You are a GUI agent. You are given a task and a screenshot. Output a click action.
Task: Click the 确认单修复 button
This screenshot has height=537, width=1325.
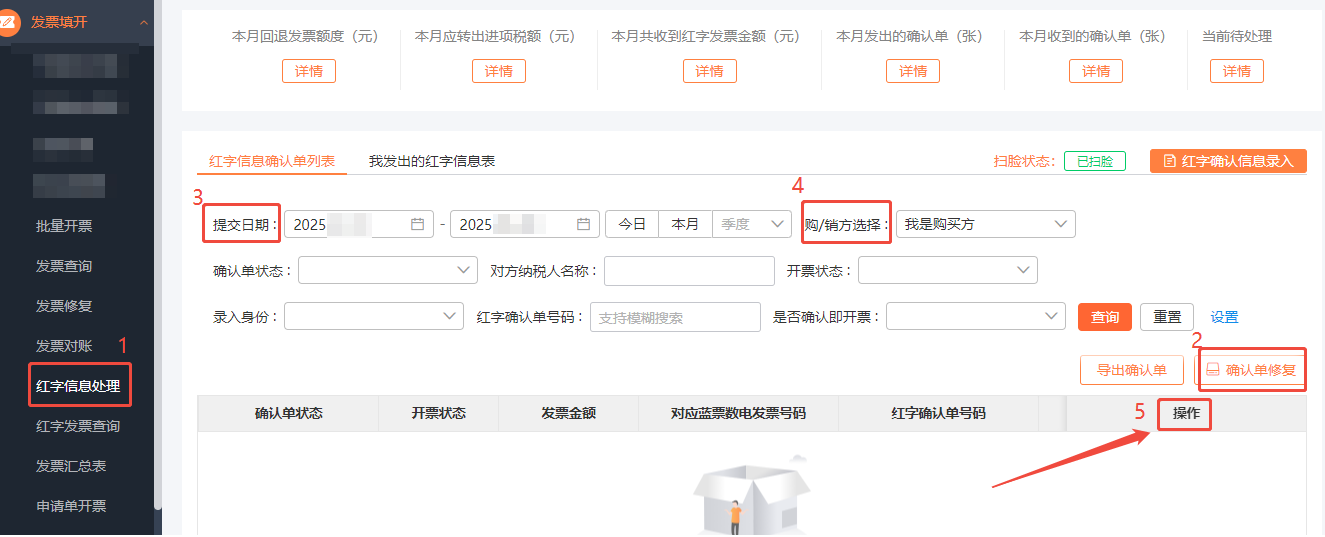[1251, 370]
